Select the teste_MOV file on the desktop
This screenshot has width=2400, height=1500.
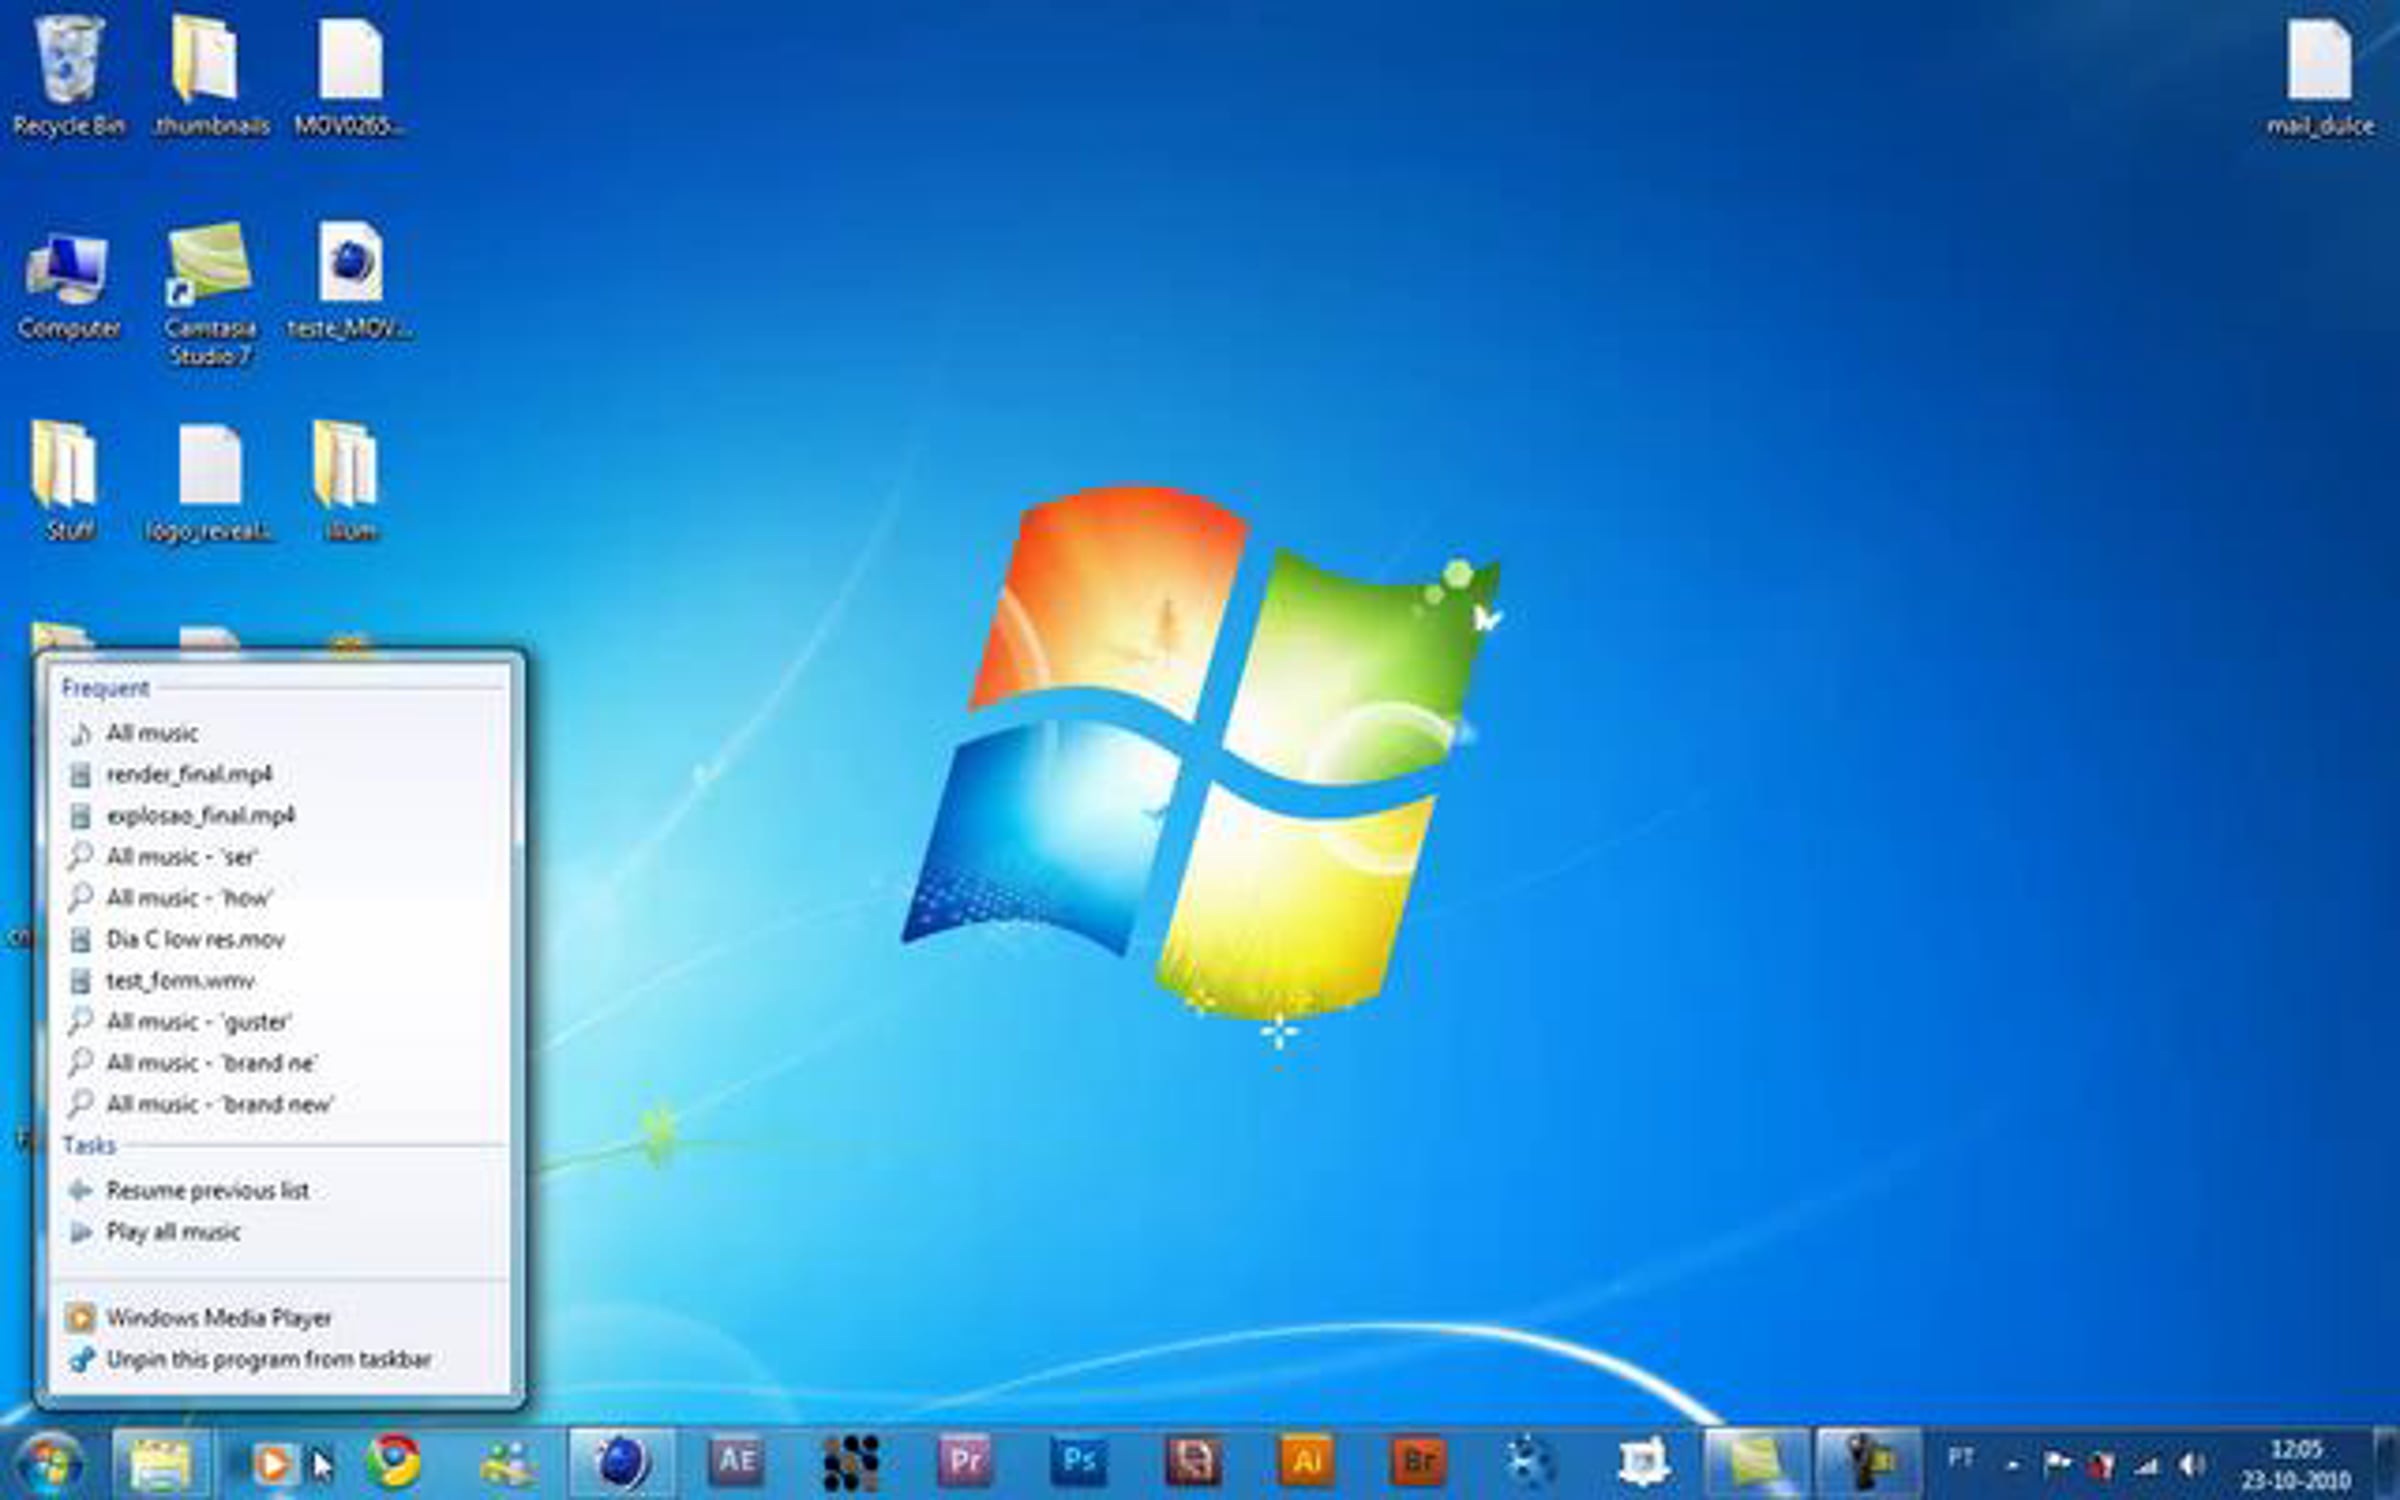(x=350, y=280)
